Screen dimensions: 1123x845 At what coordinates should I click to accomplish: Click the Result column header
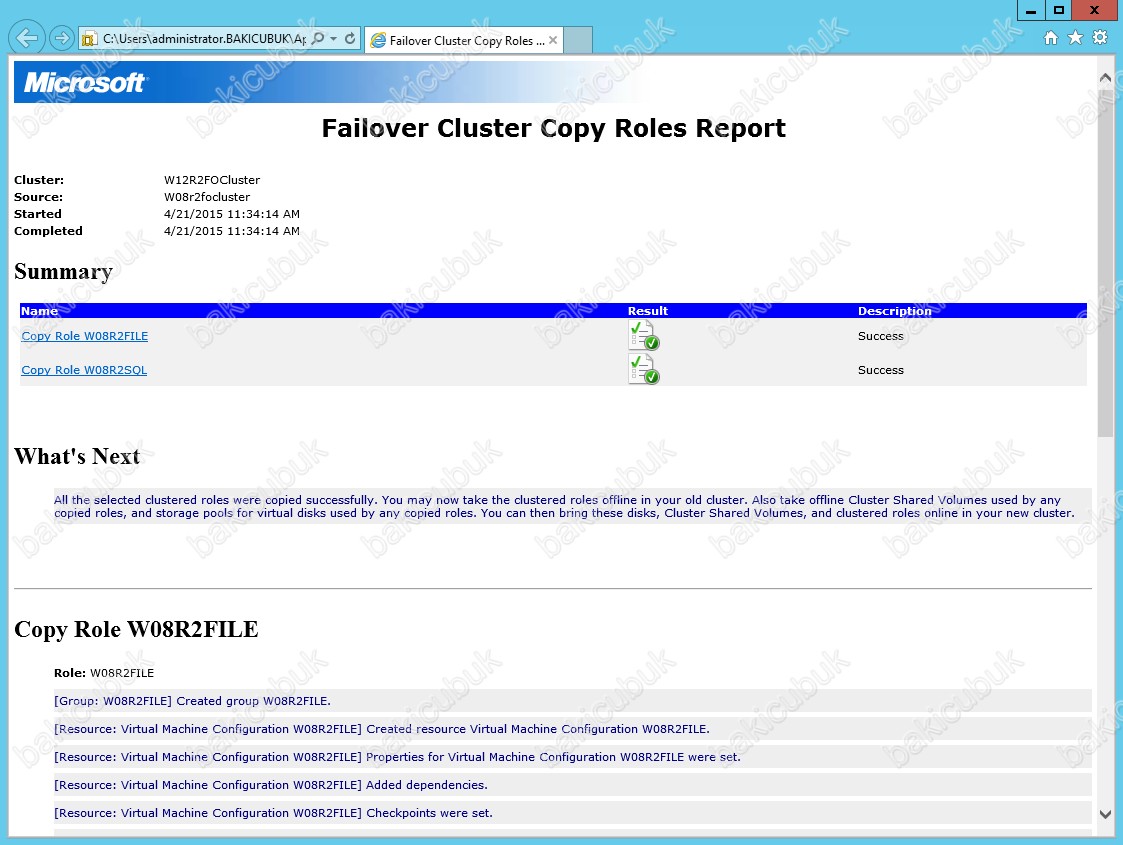point(647,311)
